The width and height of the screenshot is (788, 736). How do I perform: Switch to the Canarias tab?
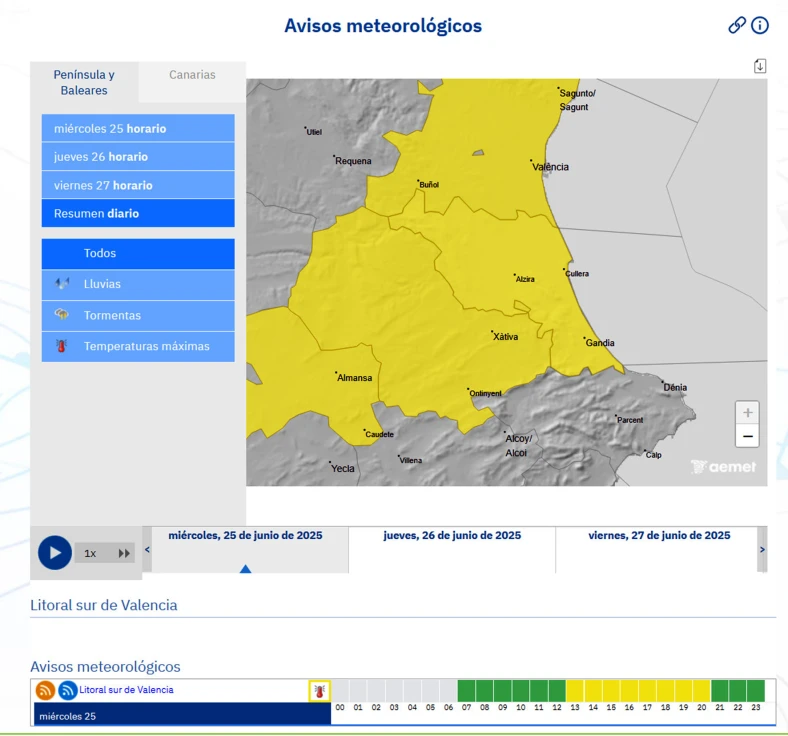(x=192, y=75)
